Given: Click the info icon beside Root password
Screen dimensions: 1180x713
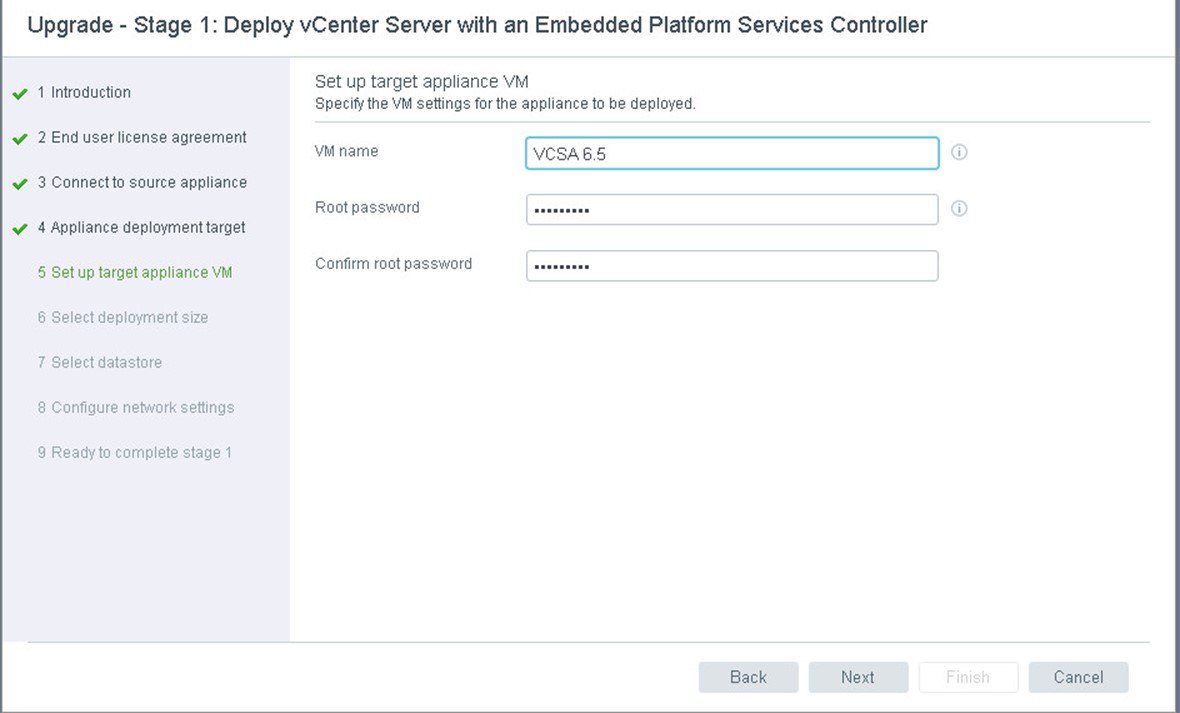Looking at the screenshot, I should coord(959,209).
